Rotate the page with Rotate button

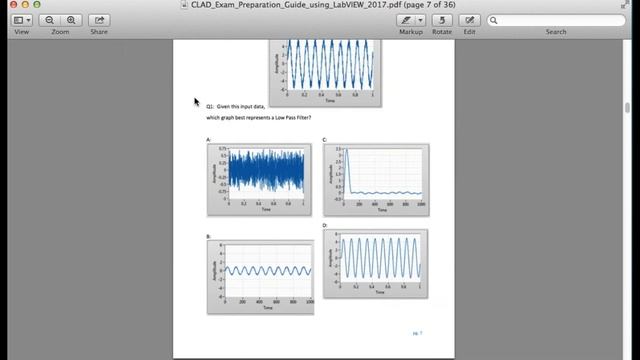pos(442,20)
